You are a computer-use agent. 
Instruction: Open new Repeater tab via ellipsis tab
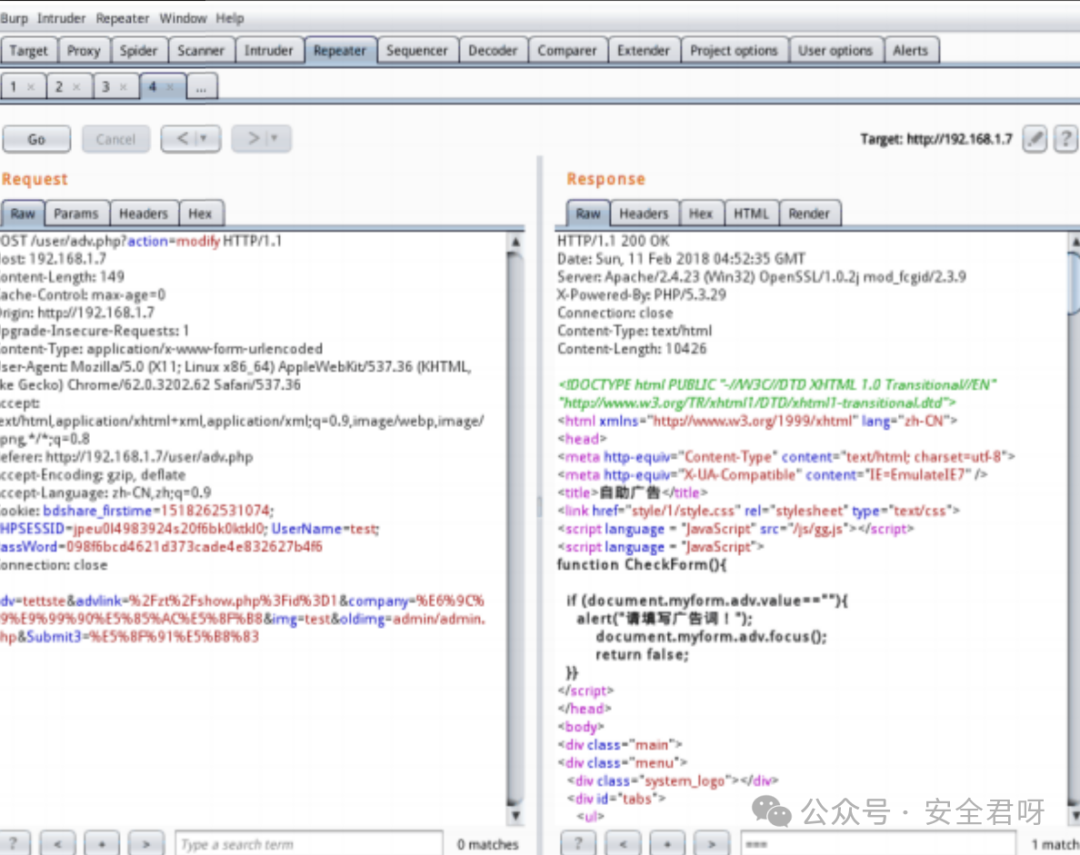(201, 87)
